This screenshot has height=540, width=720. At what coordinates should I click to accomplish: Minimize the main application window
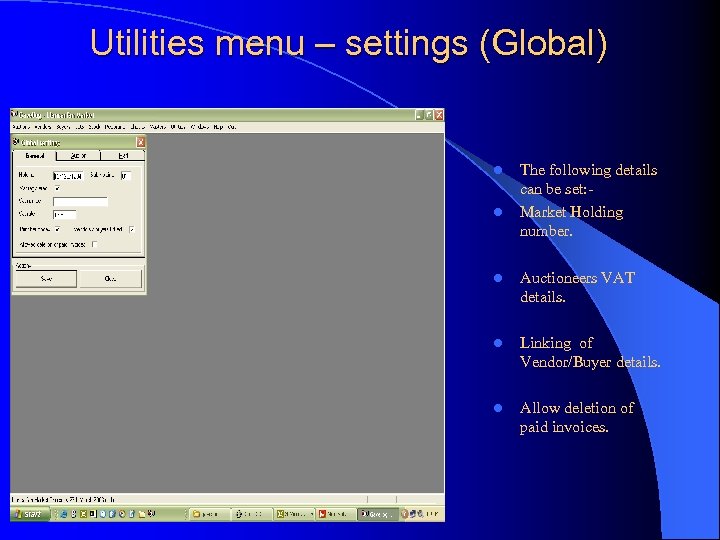(419, 115)
